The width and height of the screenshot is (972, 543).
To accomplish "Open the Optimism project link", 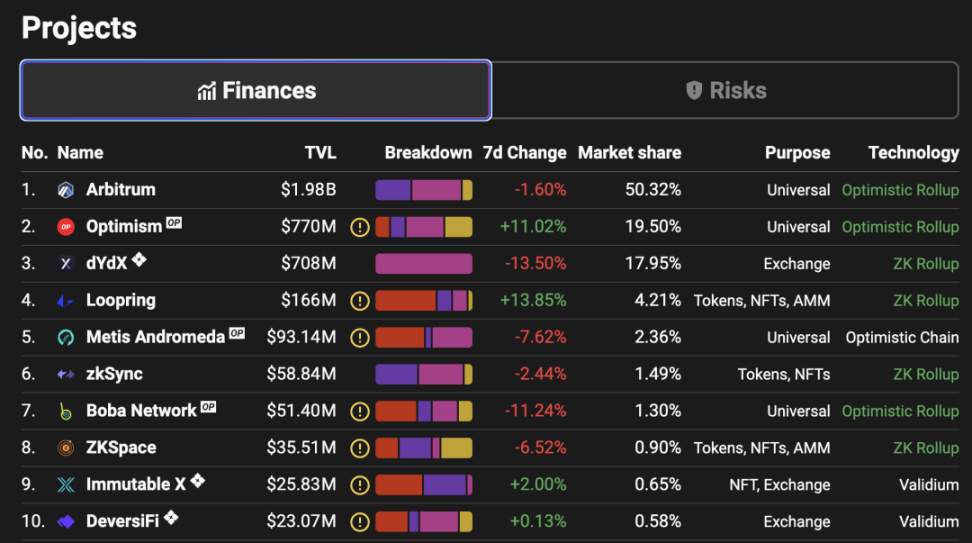I will [x=124, y=227].
